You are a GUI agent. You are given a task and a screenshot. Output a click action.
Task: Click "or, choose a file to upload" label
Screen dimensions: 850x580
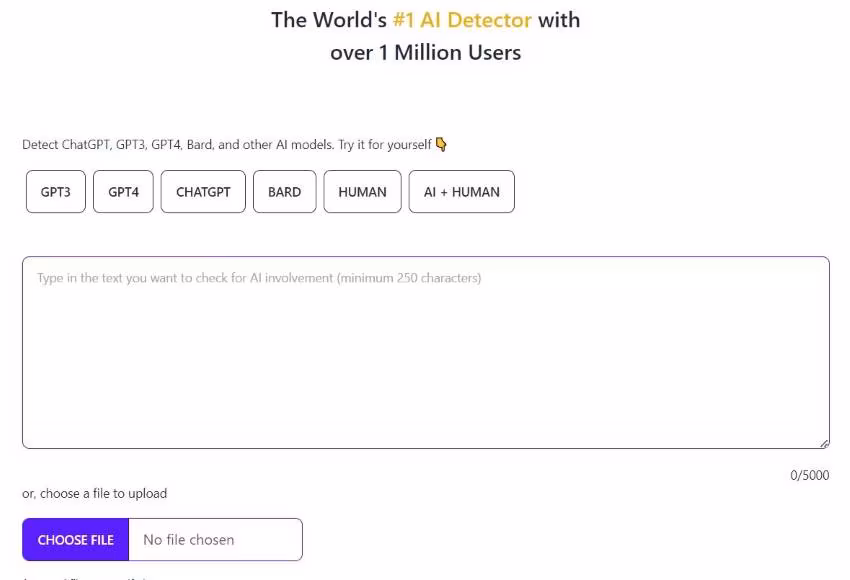[x=95, y=493]
